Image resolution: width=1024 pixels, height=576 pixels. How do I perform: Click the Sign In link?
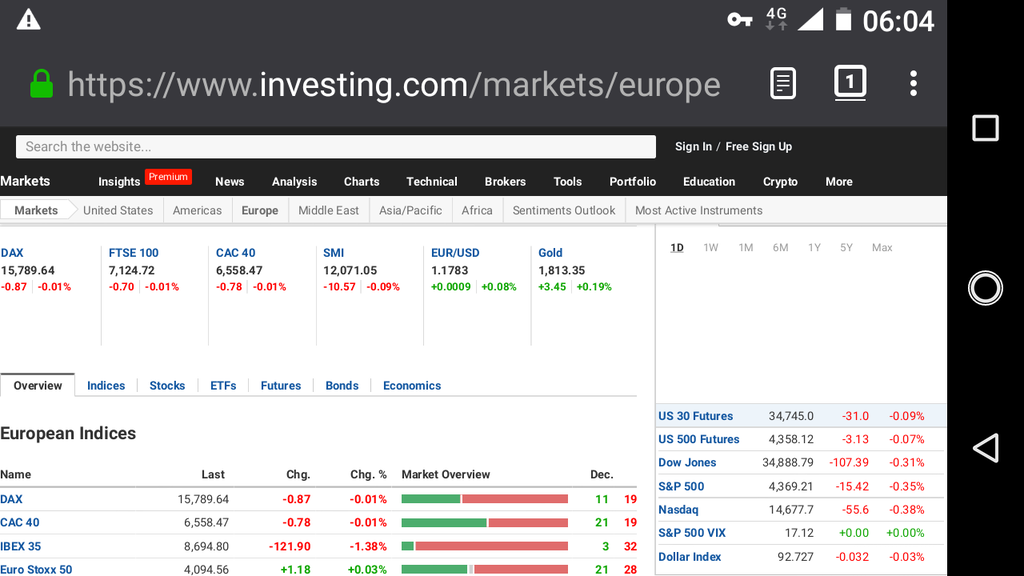tap(693, 146)
